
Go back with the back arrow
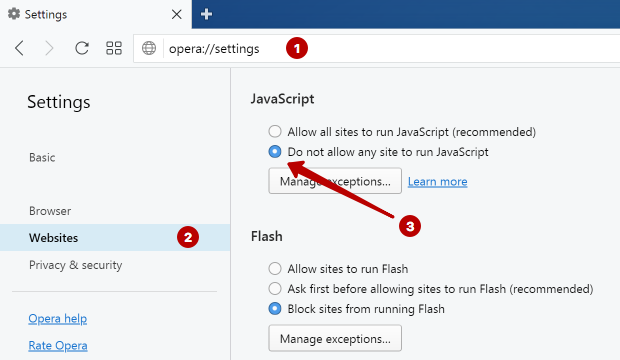[x=19, y=48]
